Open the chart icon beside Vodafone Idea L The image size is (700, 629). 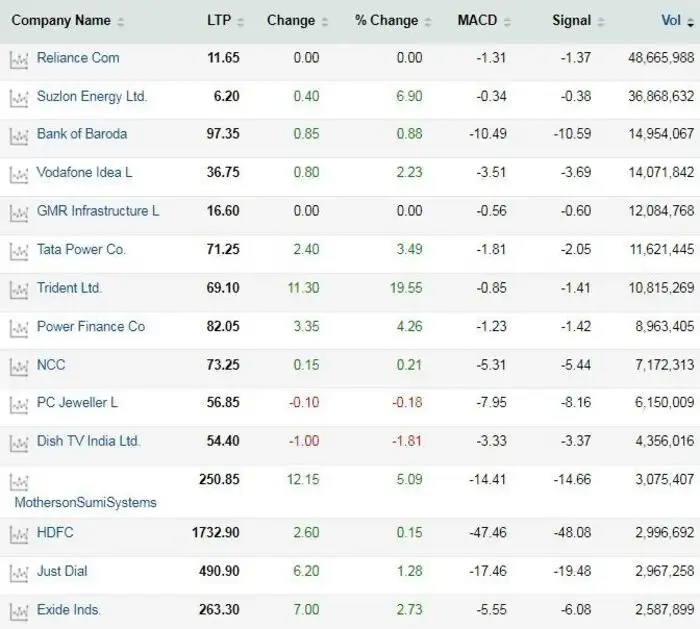(18, 174)
